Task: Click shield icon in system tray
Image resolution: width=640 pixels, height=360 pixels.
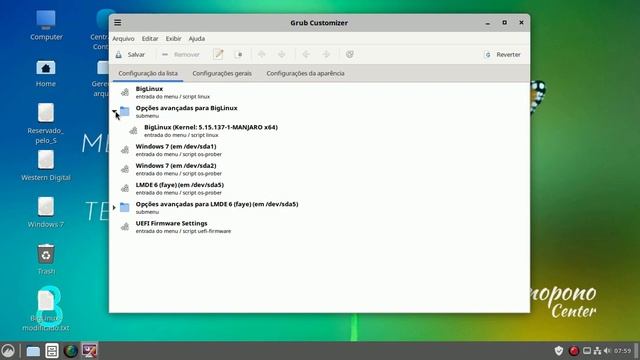Action: pyautogui.click(x=559, y=351)
